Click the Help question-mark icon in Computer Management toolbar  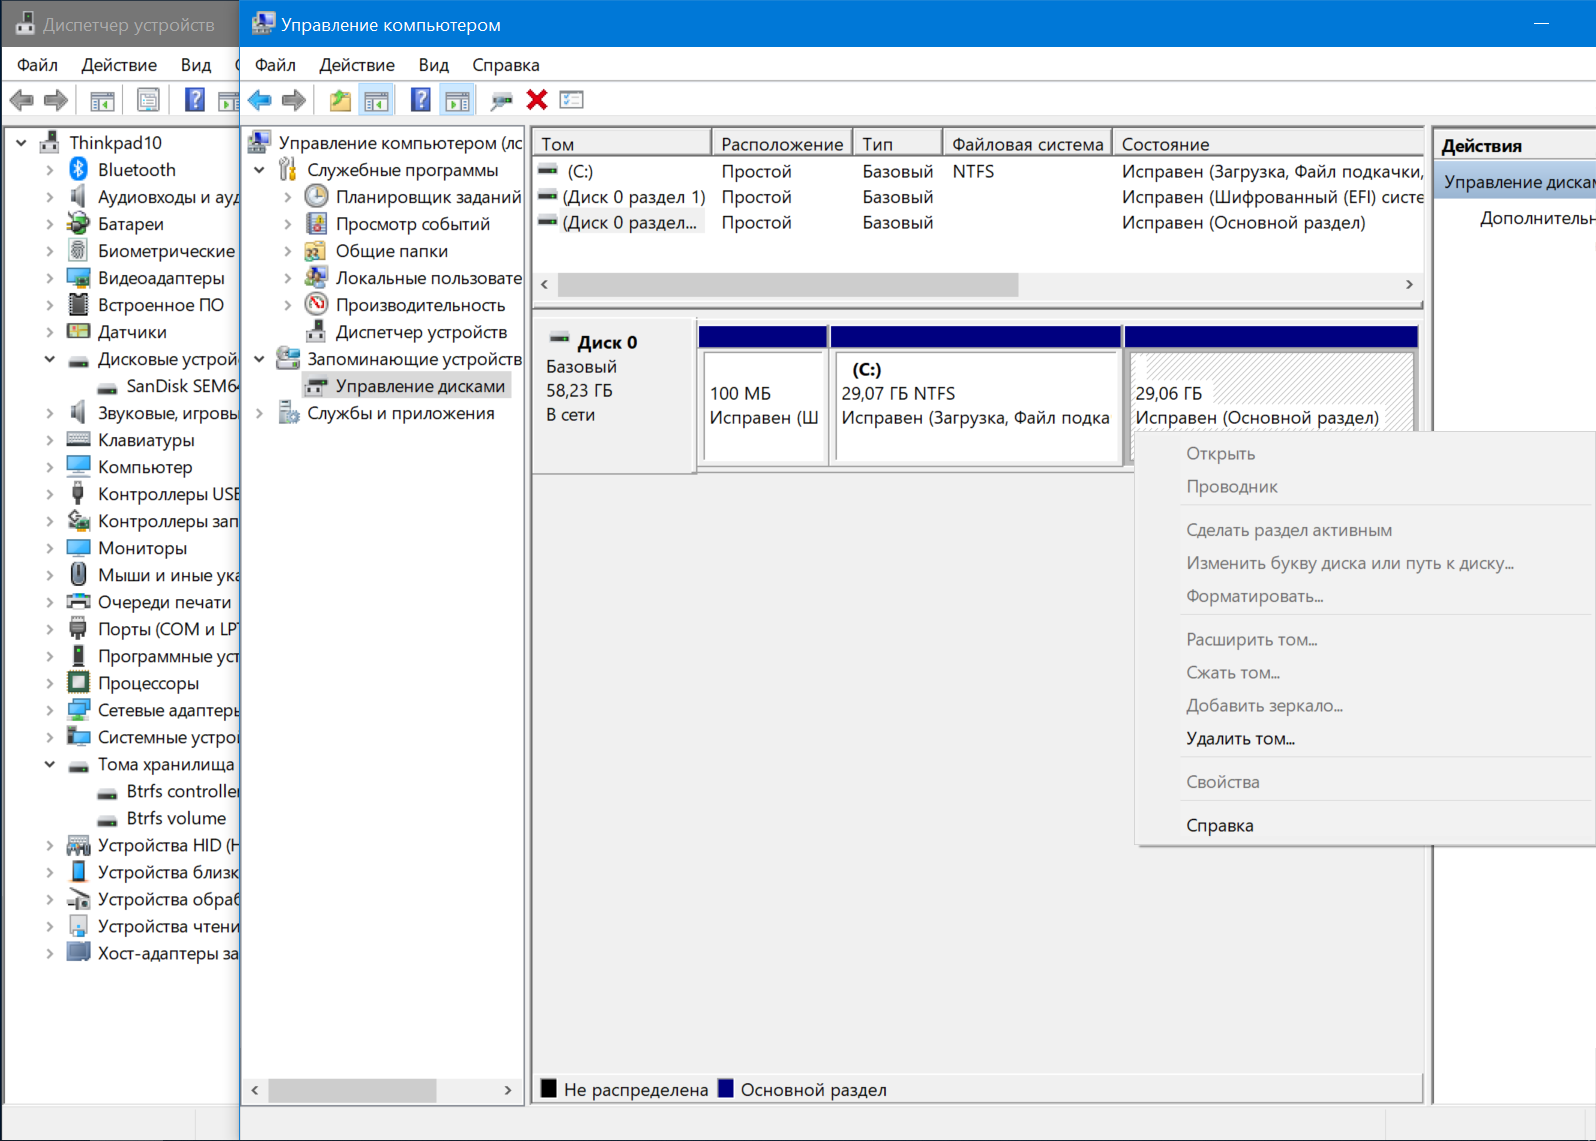tap(421, 100)
